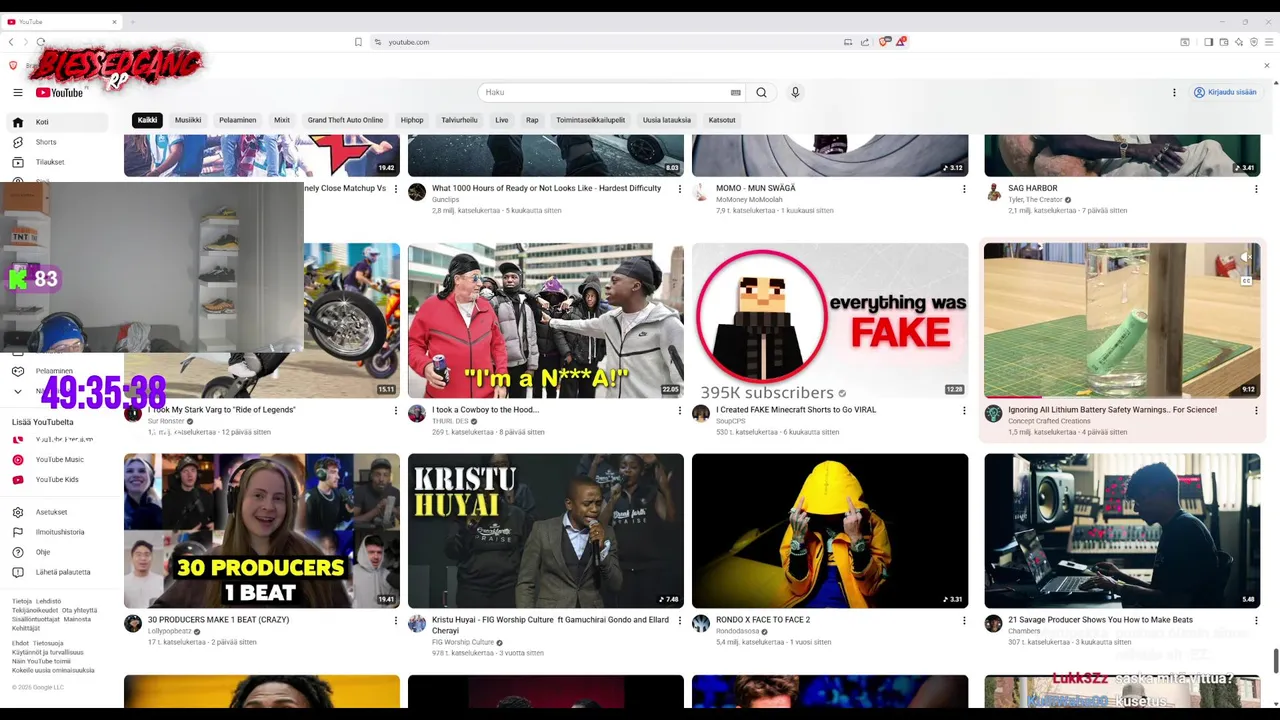The image size is (1280, 720).
Task: Open the browser main menu icon
Action: [1269, 42]
